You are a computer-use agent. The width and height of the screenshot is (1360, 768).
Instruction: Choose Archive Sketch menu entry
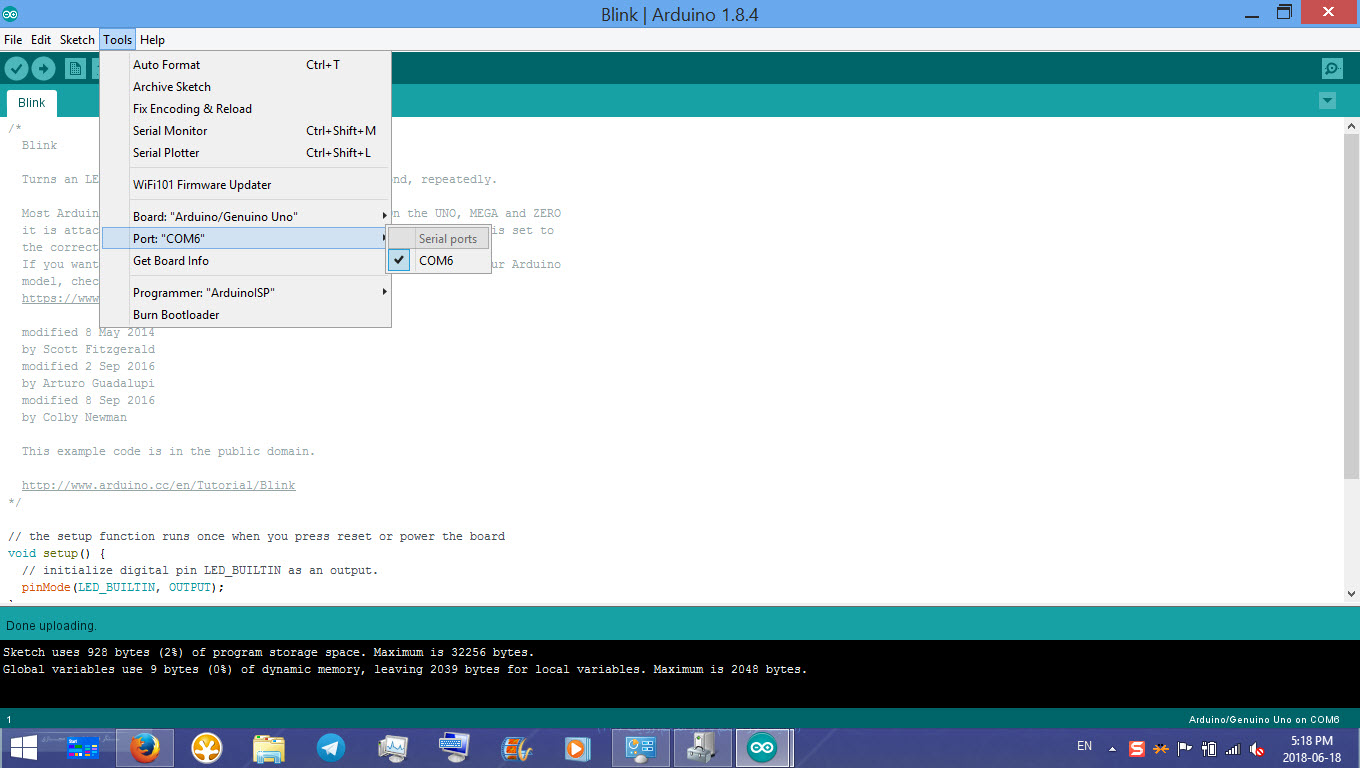(245, 87)
